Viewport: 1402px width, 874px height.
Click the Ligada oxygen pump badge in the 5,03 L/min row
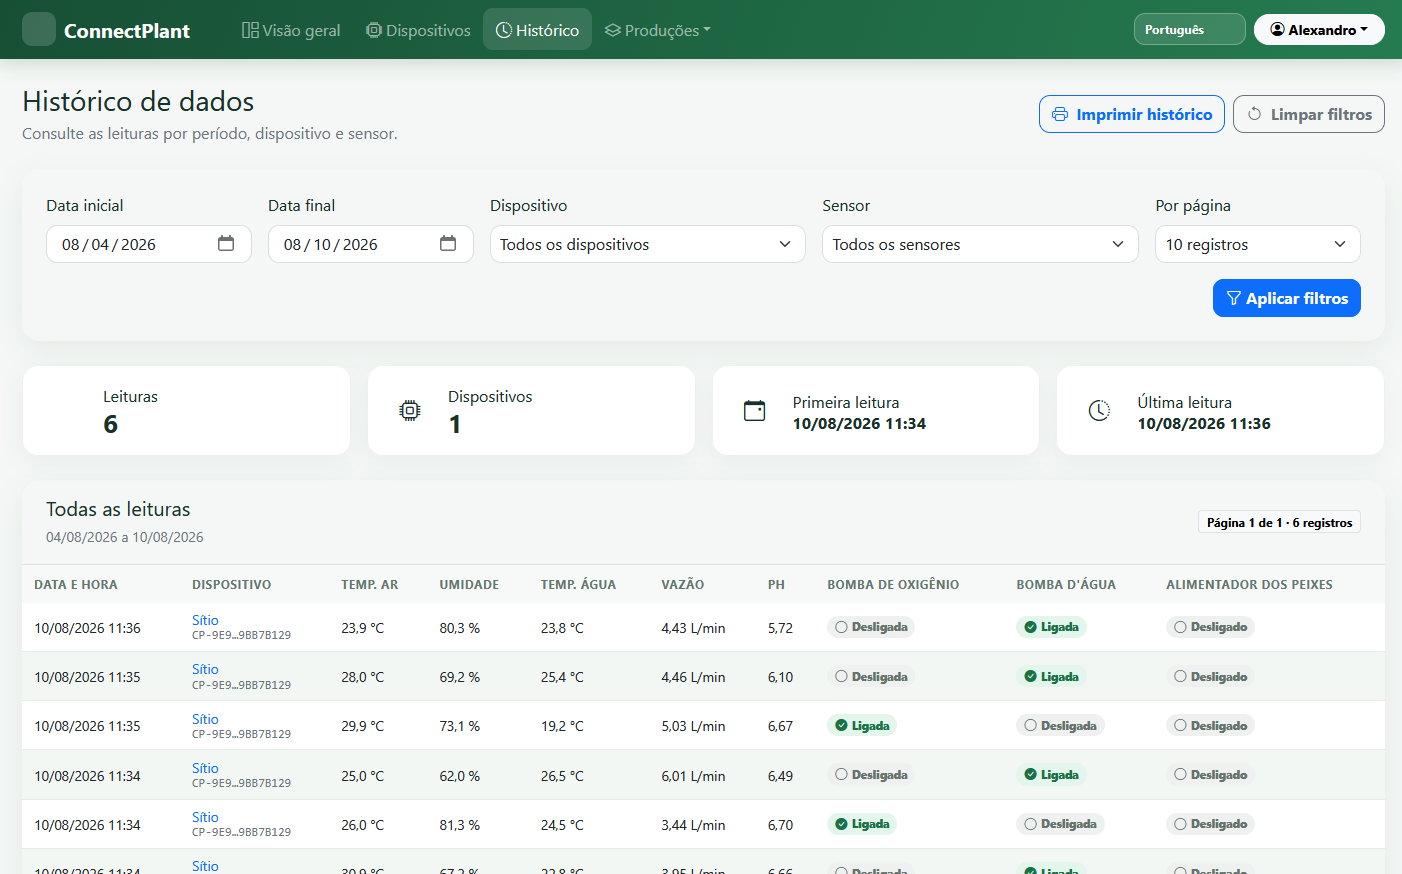(862, 726)
